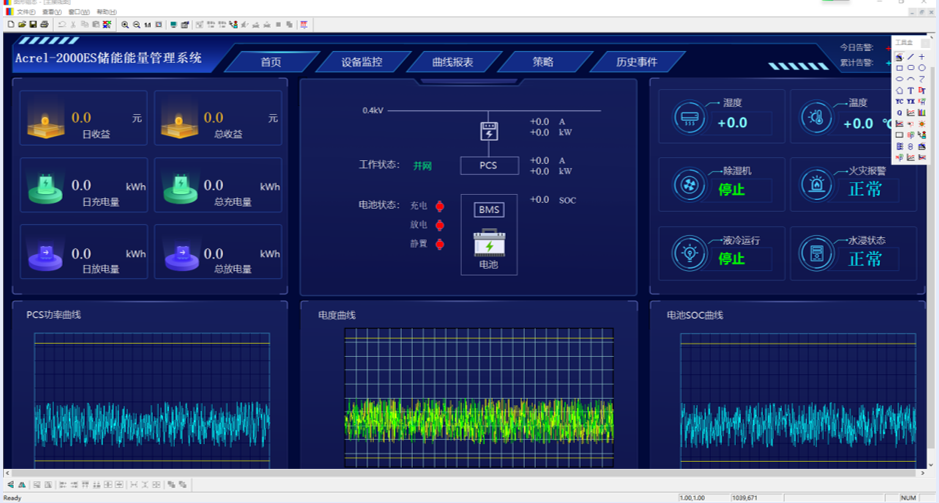Click the Undo arrow in the toolbar
Image resolution: width=939 pixels, height=503 pixels.
[62, 25]
